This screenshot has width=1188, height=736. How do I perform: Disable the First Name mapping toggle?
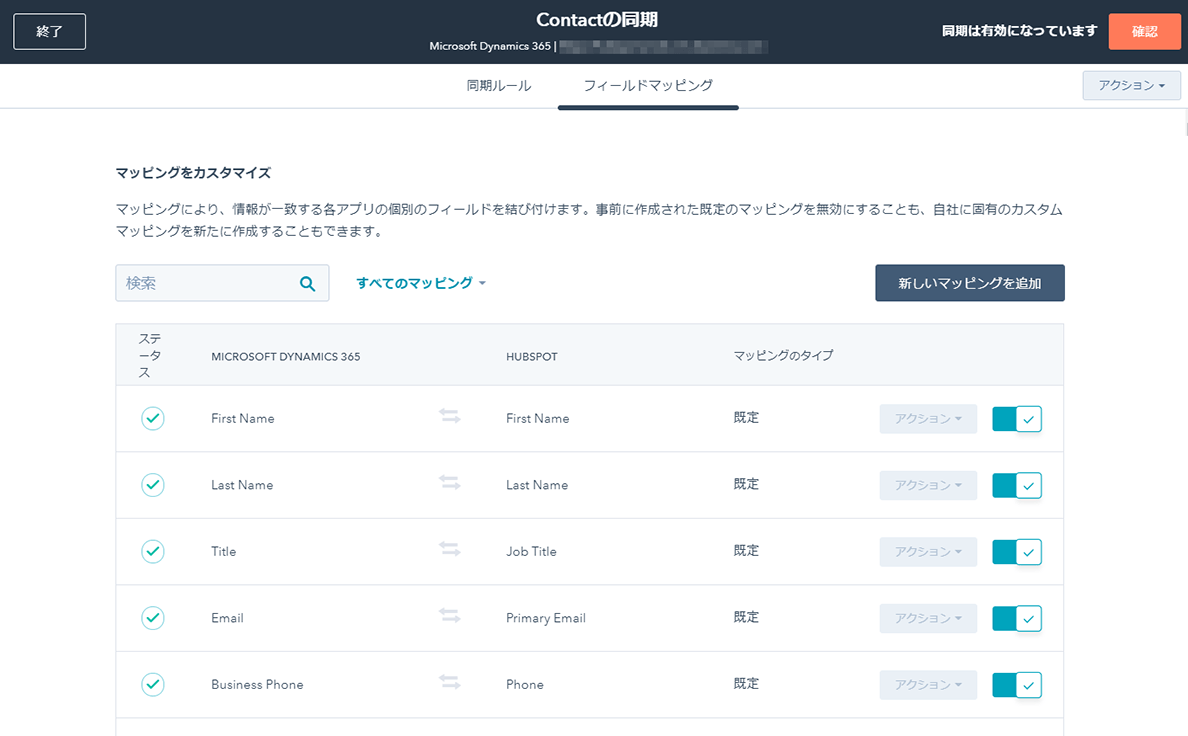coord(1017,419)
